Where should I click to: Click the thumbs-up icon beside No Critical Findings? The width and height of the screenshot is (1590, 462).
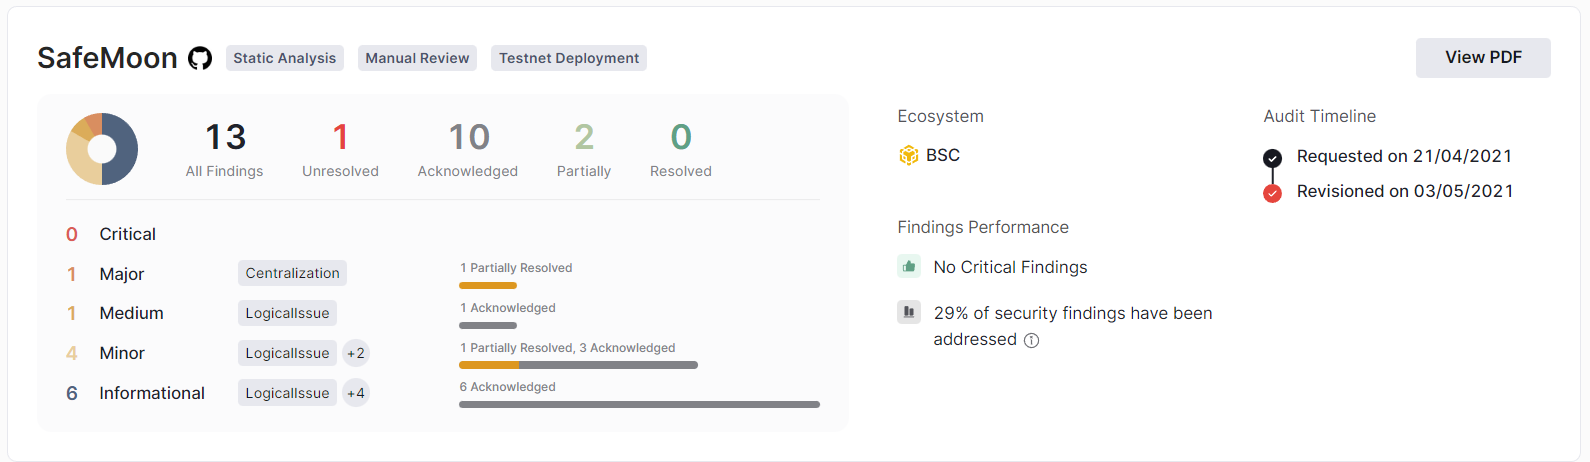click(909, 266)
